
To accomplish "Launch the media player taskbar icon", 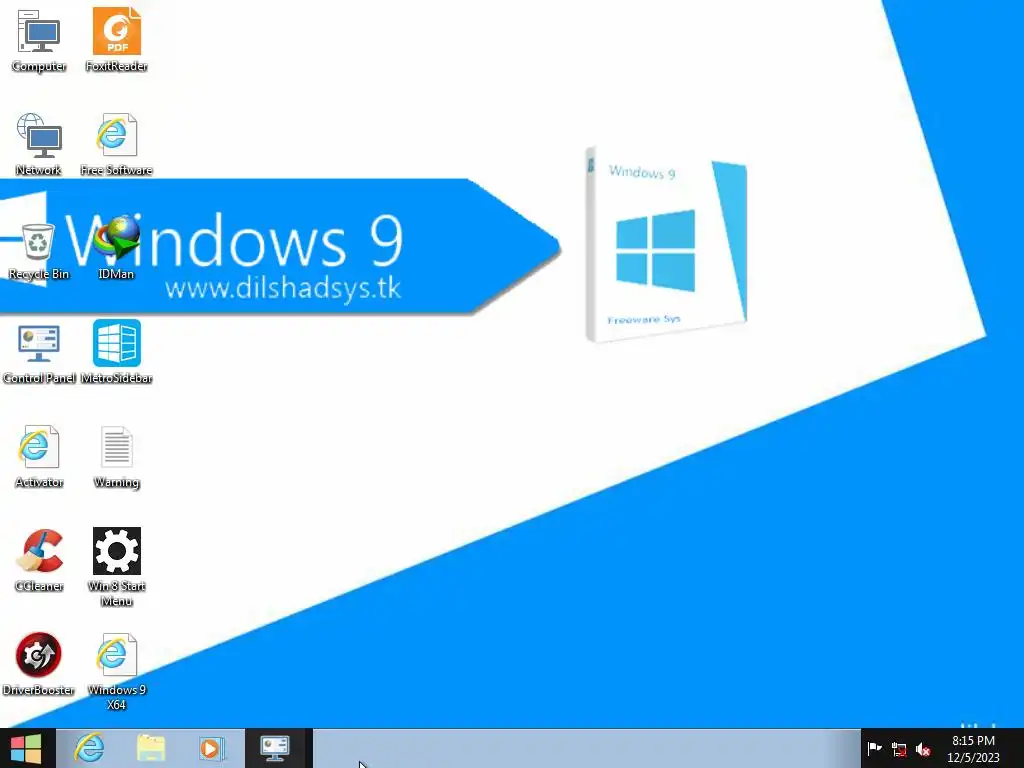I will tap(212, 748).
